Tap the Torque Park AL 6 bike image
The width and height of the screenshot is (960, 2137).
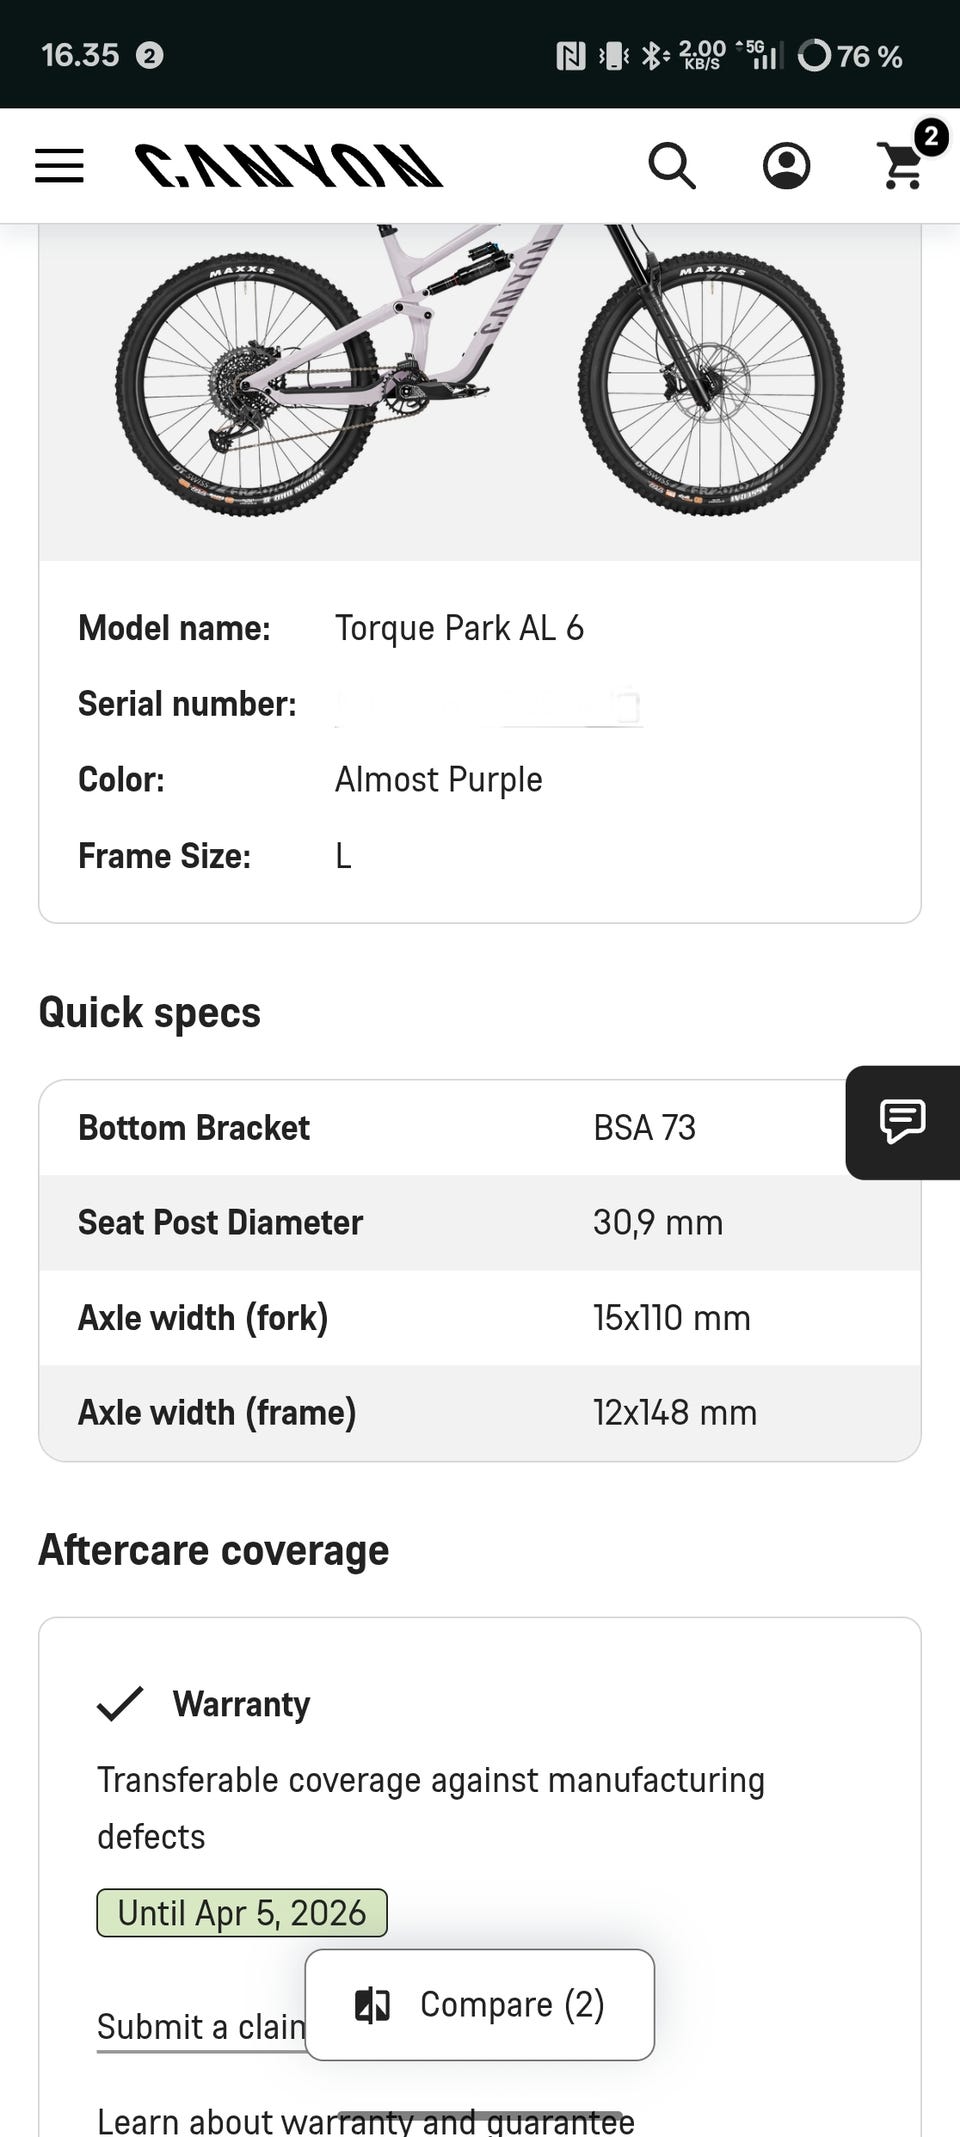pyautogui.click(x=480, y=380)
